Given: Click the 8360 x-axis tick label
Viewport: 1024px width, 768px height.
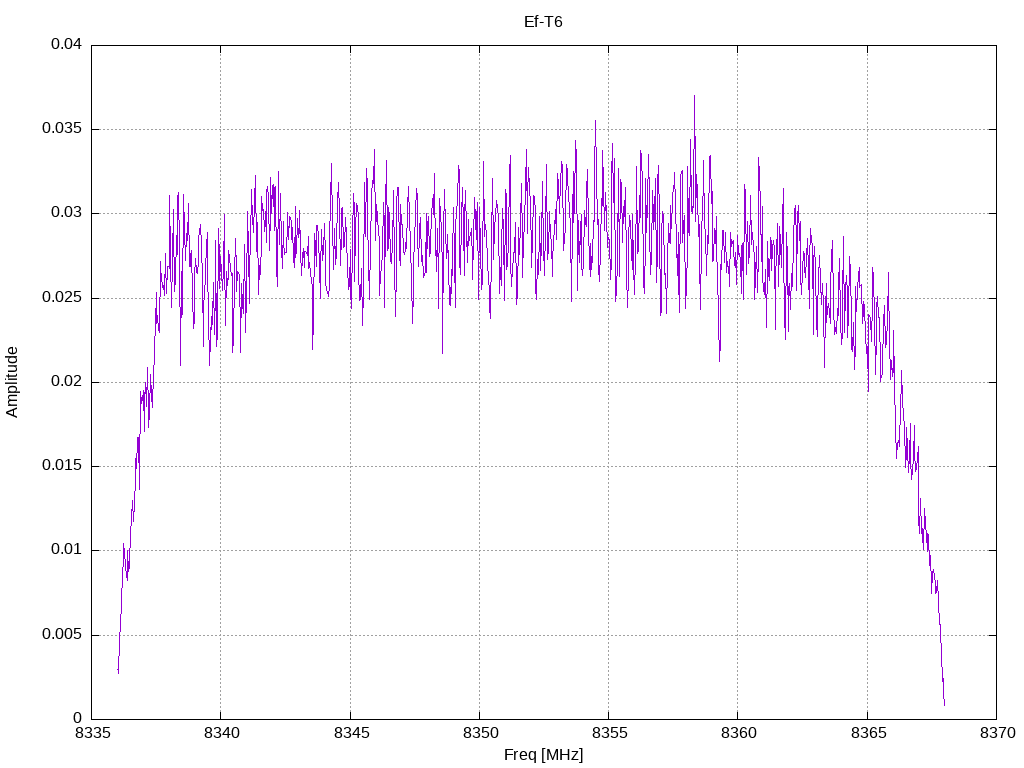Looking at the screenshot, I should (x=739, y=733).
